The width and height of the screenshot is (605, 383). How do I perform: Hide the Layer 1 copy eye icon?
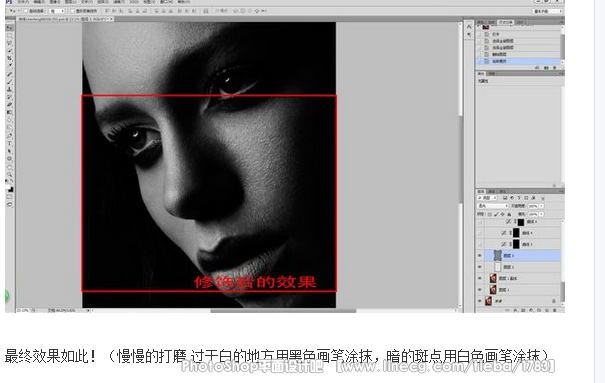pos(480,278)
